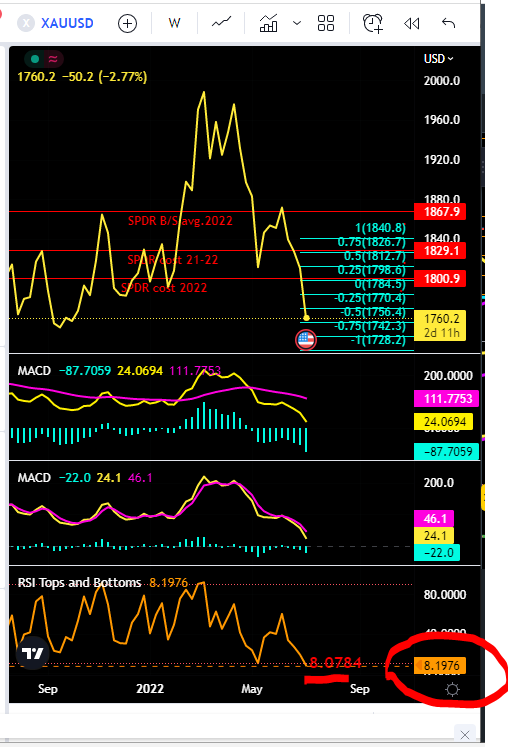Click the 1867.9 red price label
The image size is (508, 747).
click(440, 212)
